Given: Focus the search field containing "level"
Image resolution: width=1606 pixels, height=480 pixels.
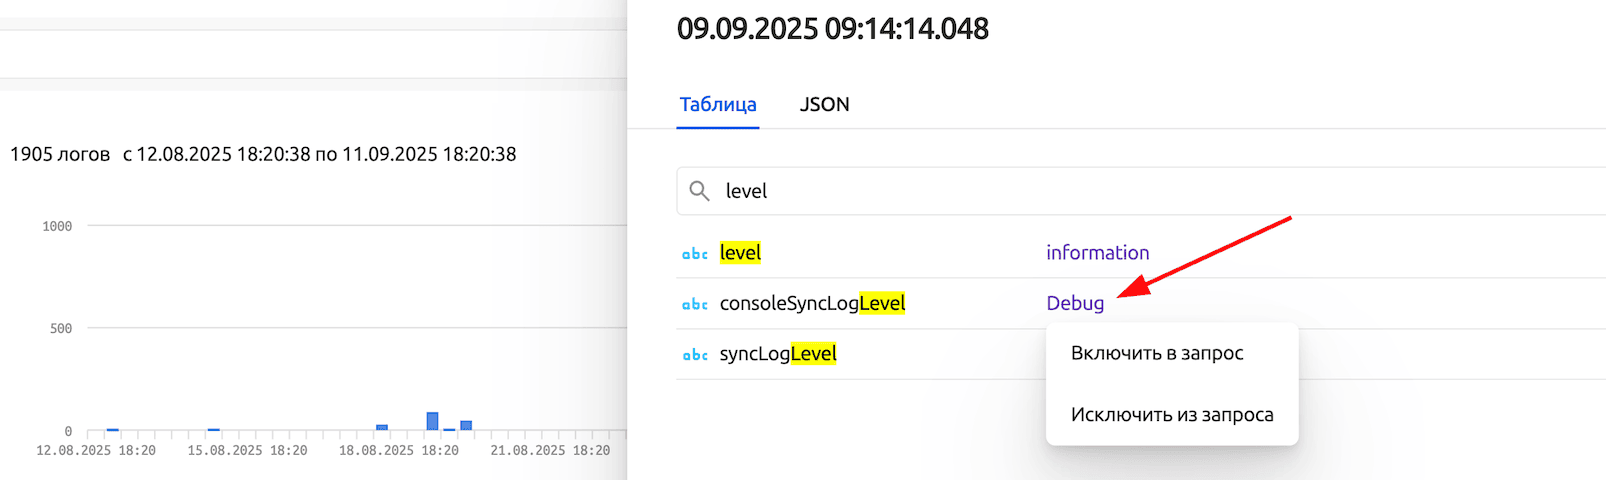Looking at the screenshot, I should (1100, 191).
